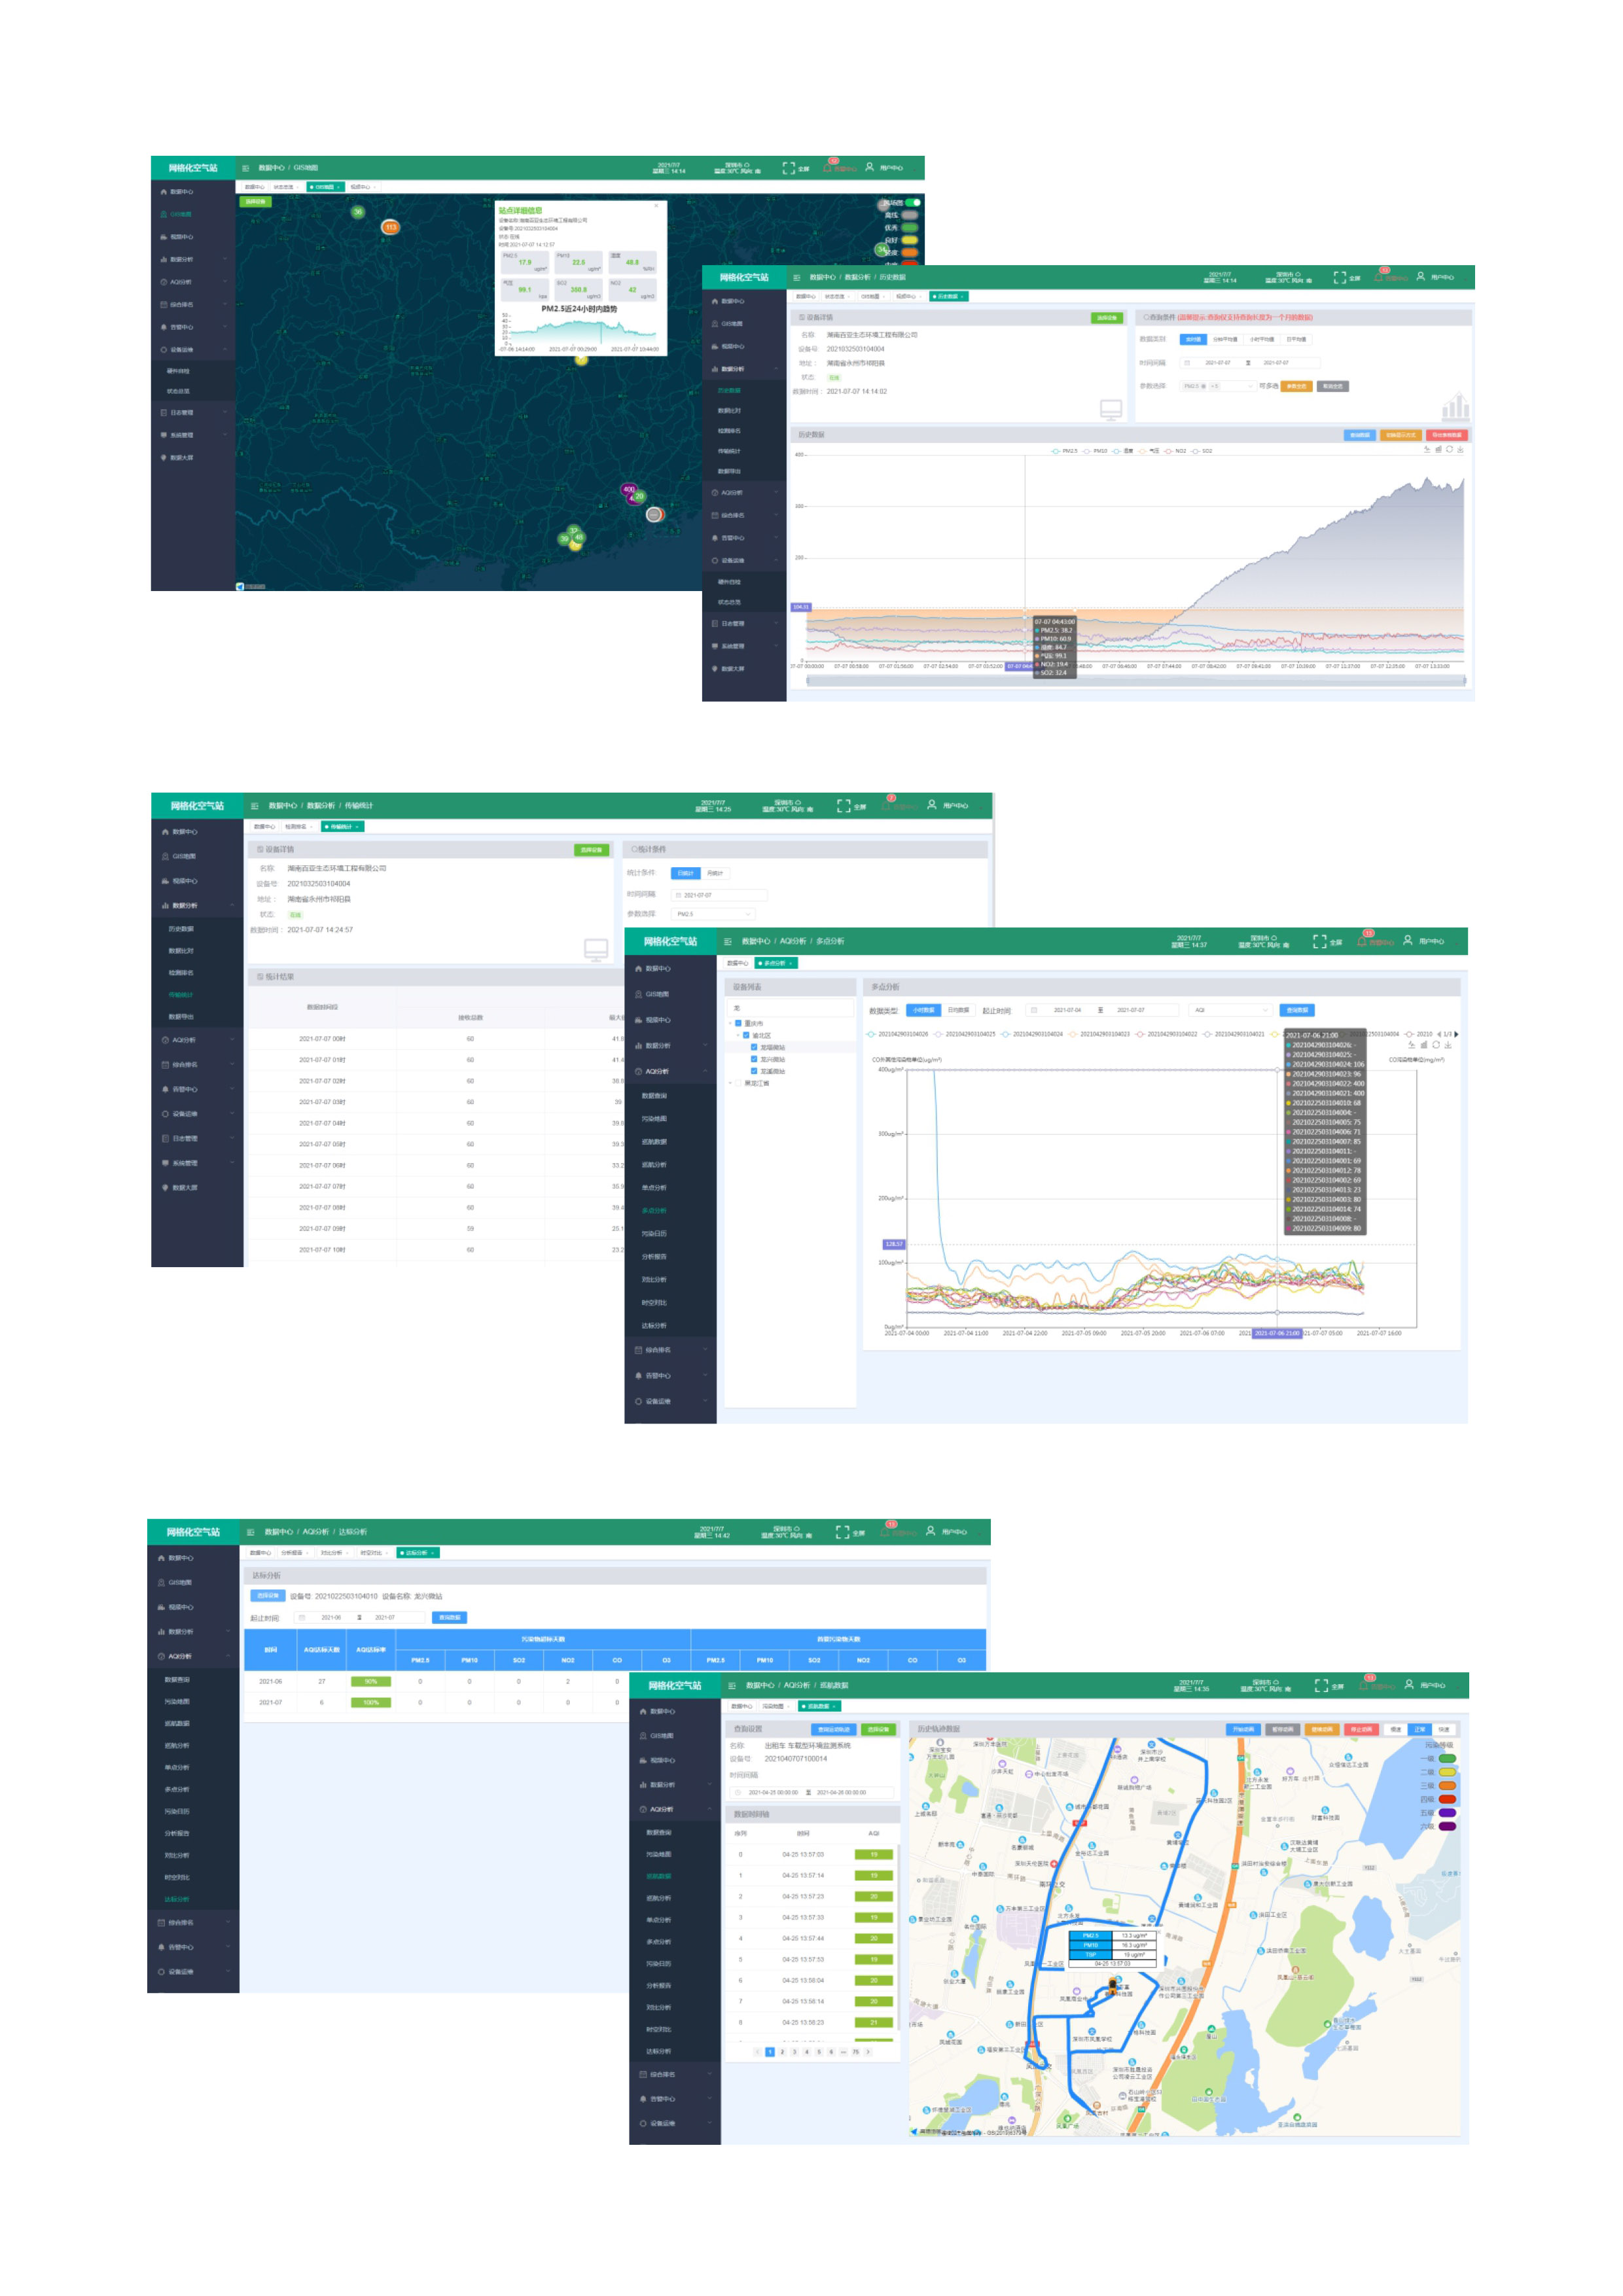Open AQI dropdown in 多点分析 screen

click(x=1230, y=1010)
